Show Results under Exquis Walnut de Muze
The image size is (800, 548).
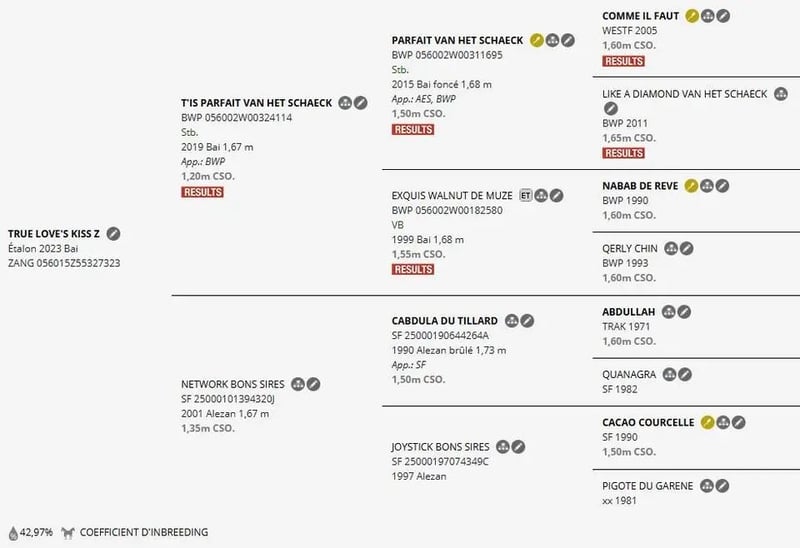(x=413, y=269)
